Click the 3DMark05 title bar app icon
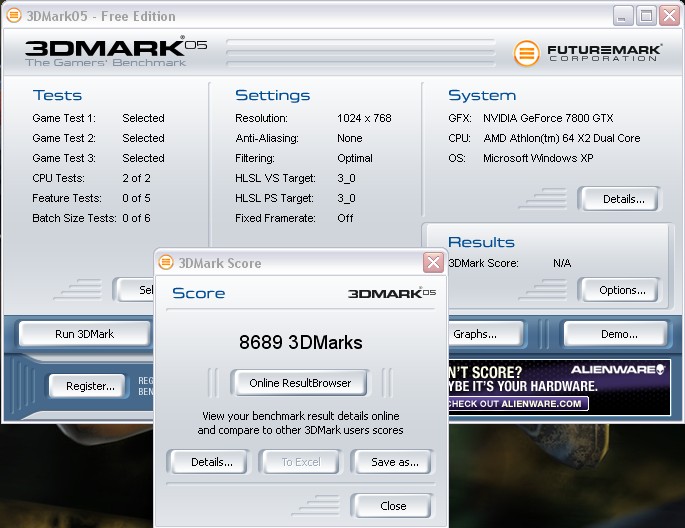 pyautogui.click(x=14, y=15)
